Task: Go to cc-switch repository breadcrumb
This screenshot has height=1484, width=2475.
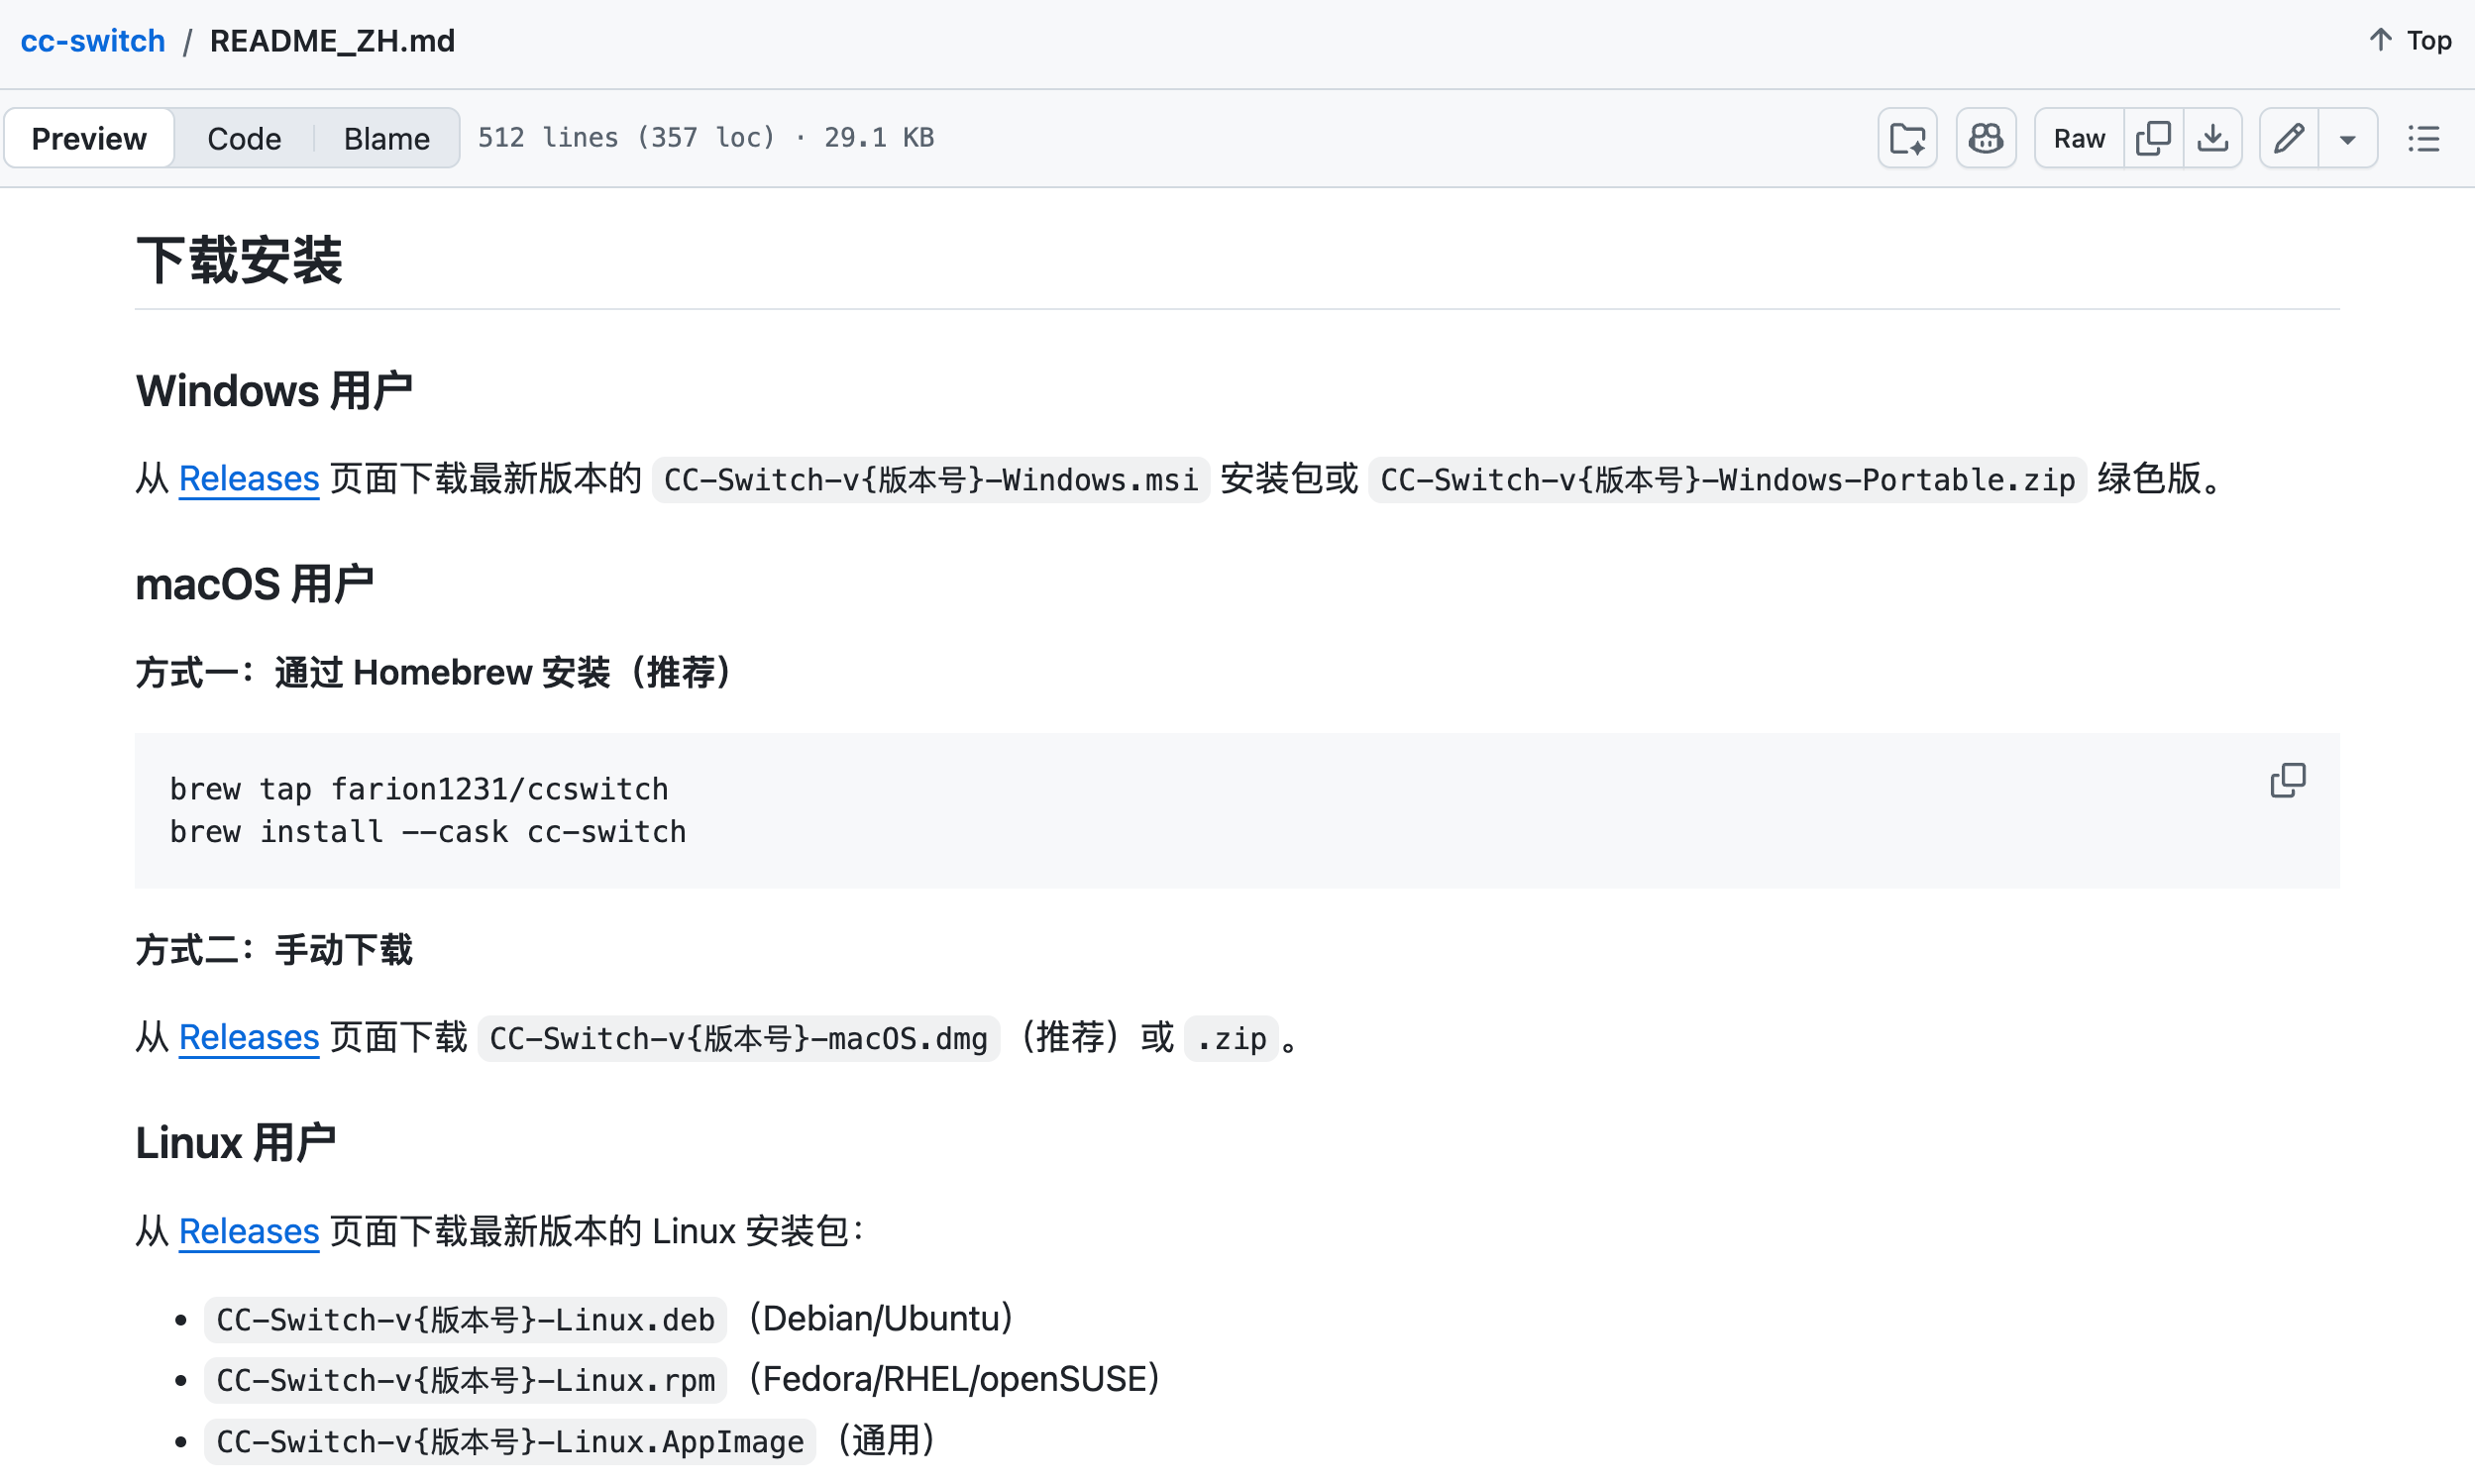Action: [x=93, y=41]
